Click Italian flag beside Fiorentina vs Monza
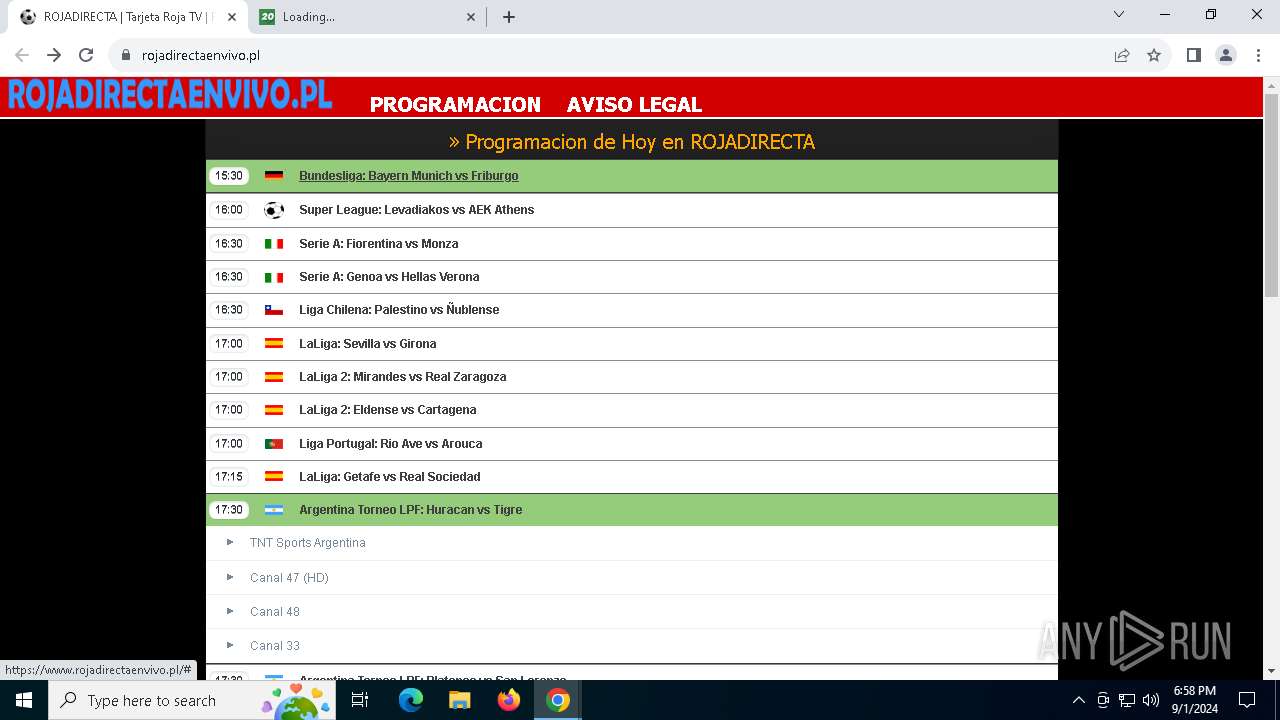Image resolution: width=1280 pixels, height=720 pixels. coord(274,244)
